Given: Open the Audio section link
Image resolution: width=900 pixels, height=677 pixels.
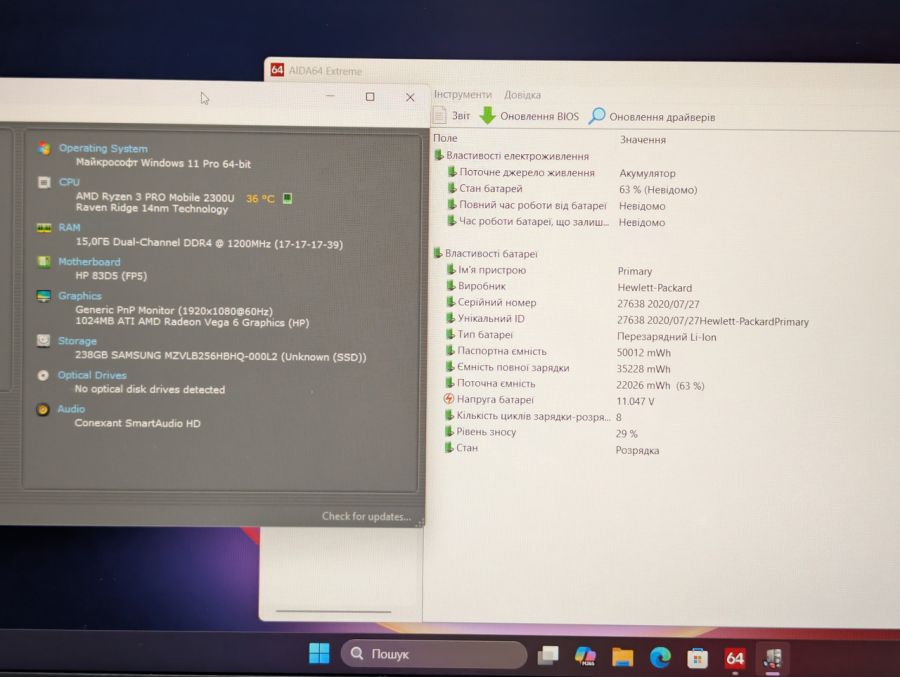Looking at the screenshot, I should point(71,409).
